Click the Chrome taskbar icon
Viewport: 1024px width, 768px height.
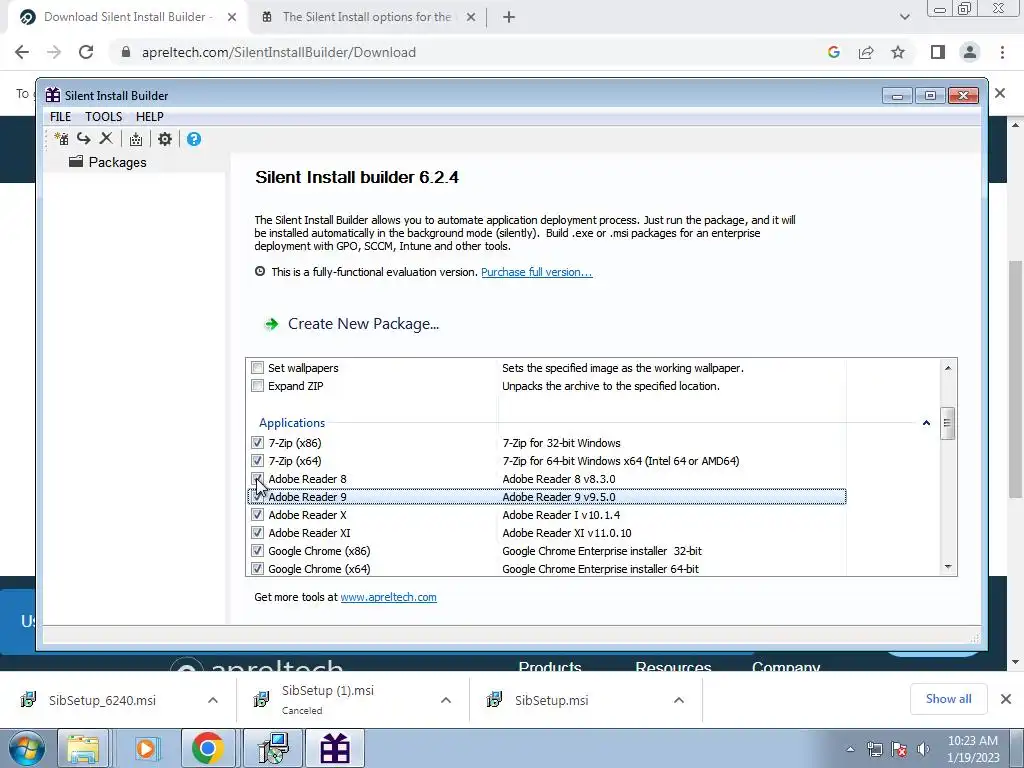coord(208,749)
